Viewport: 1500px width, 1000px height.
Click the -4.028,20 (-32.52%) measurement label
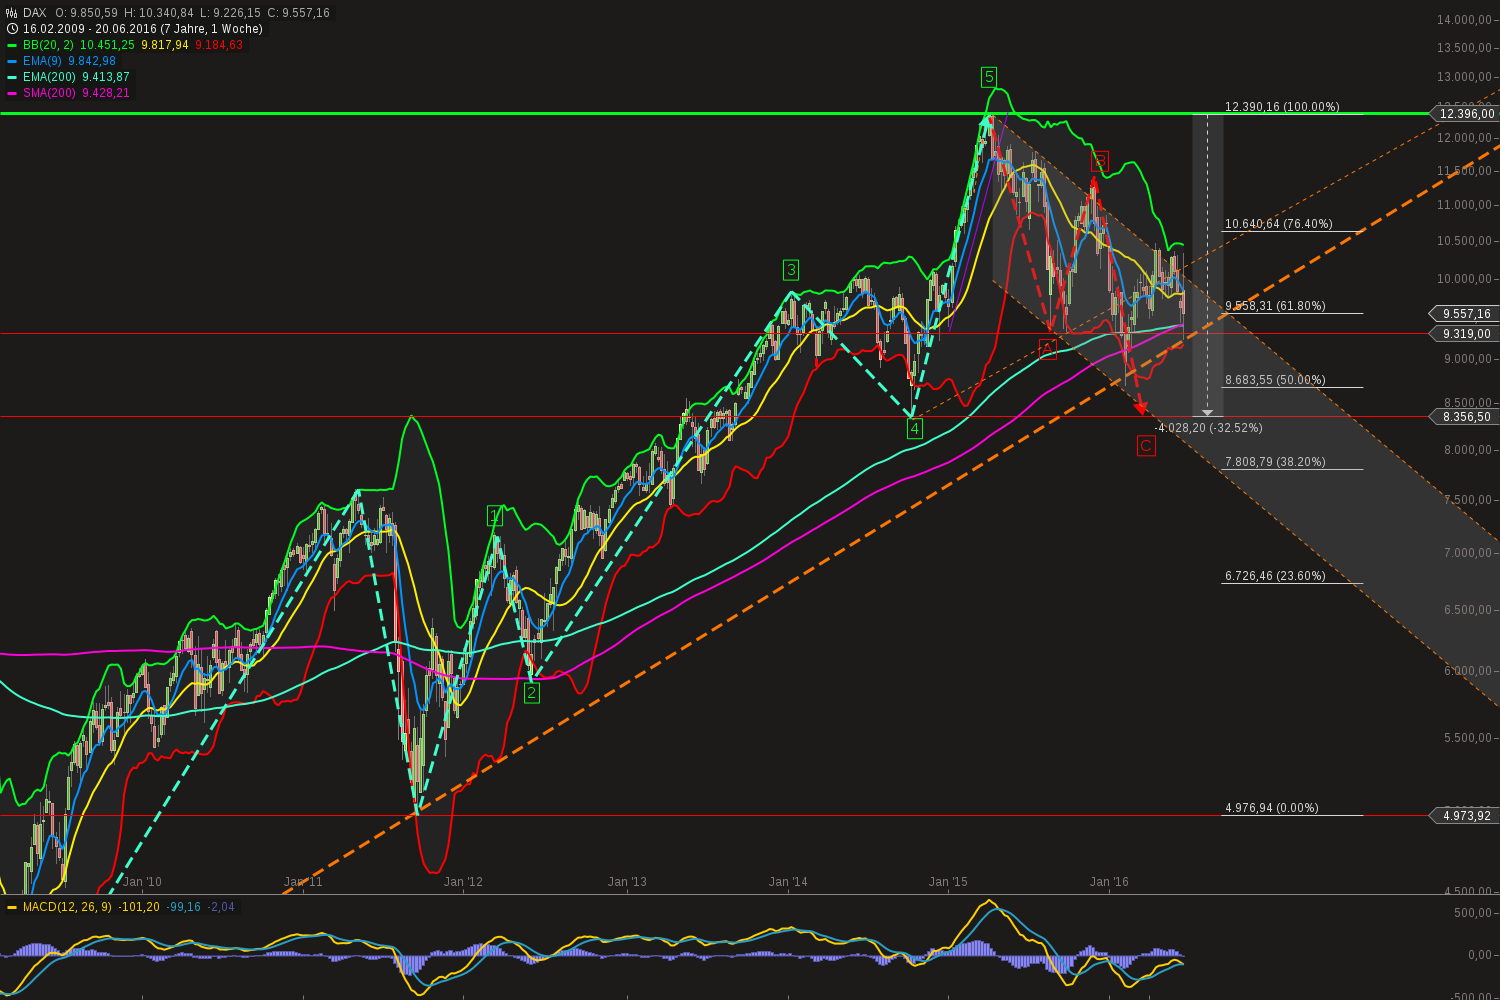(1210, 427)
